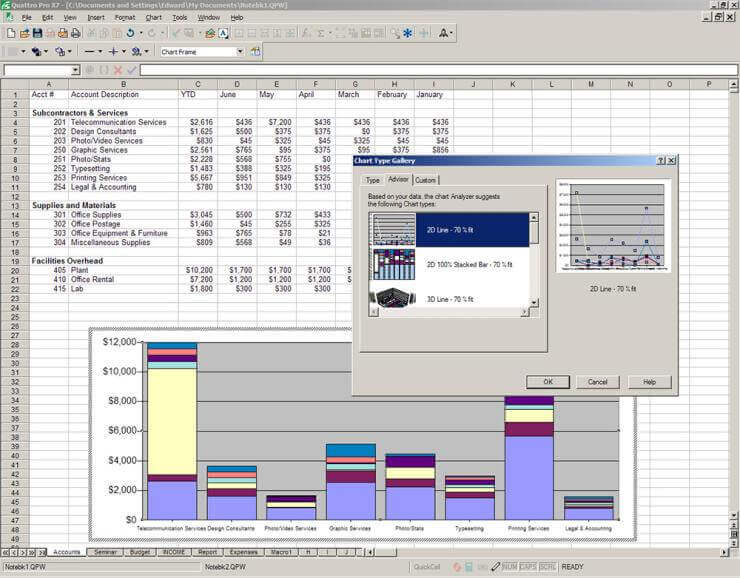Viewport: 740px width, 578px height.
Task: Click the print preview icon beside Print
Action: pos(63,33)
